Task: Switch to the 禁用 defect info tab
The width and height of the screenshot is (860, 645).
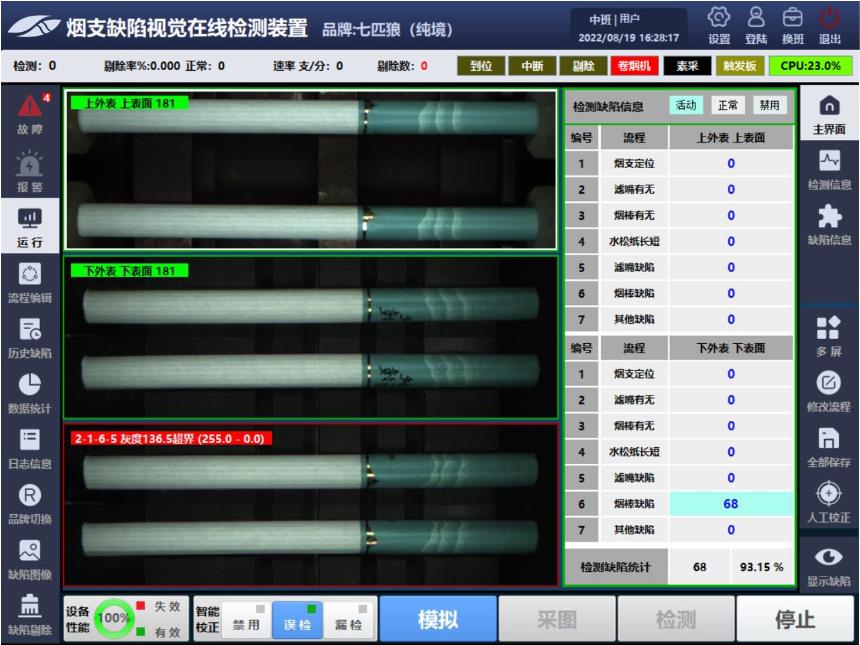Action: [x=769, y=105]
